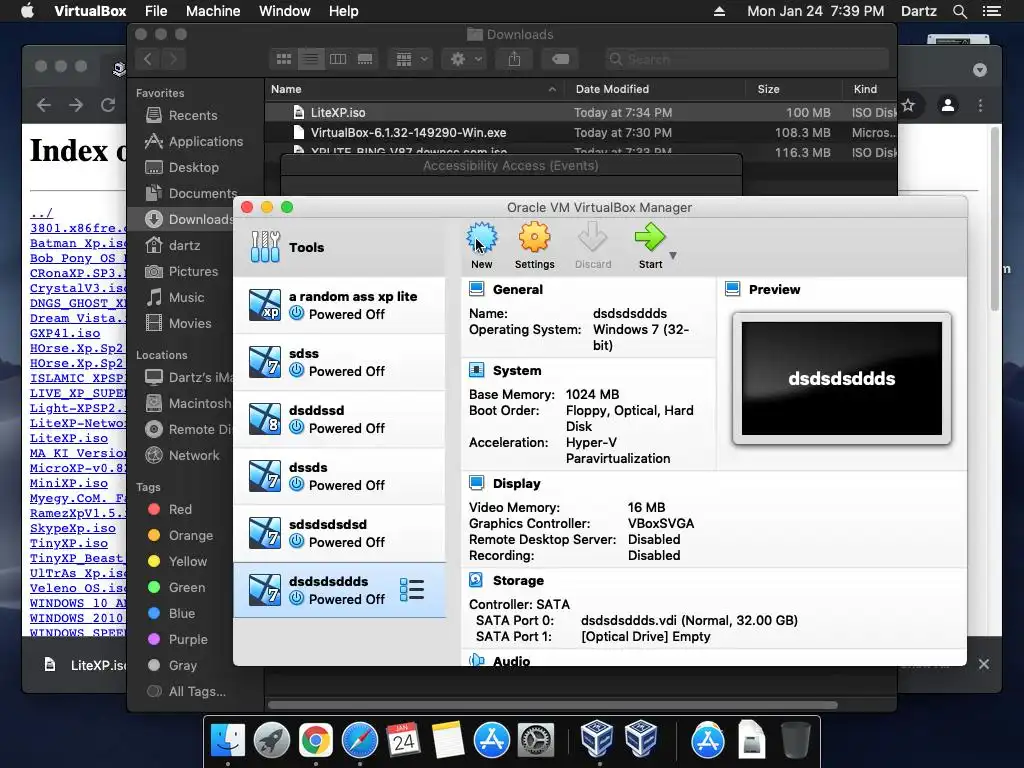Switch Finder to list view
Viewport: 1024px width, 768px height.
(x=311, y=59)
